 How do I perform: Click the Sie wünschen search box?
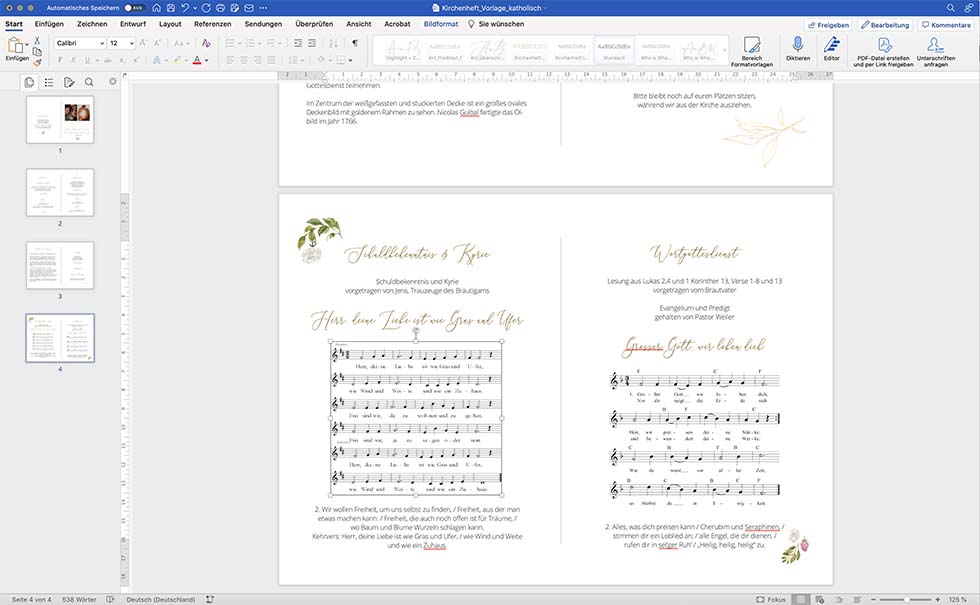(x=496, y=24)
